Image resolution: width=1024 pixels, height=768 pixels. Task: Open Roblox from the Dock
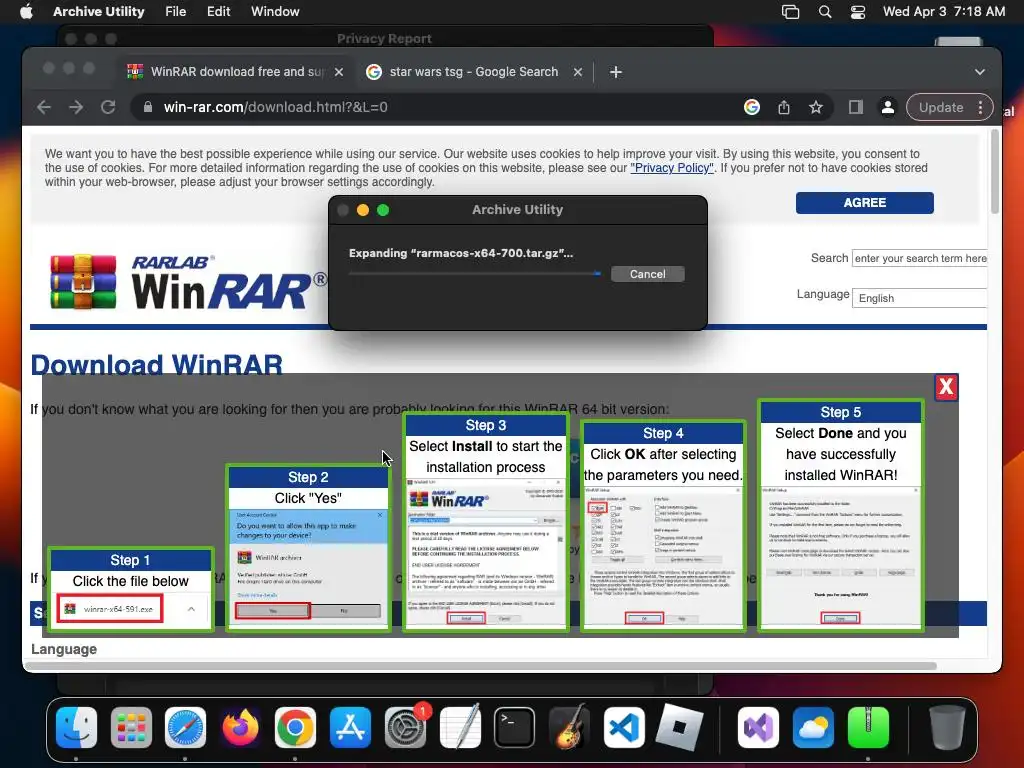click(679, 727)
